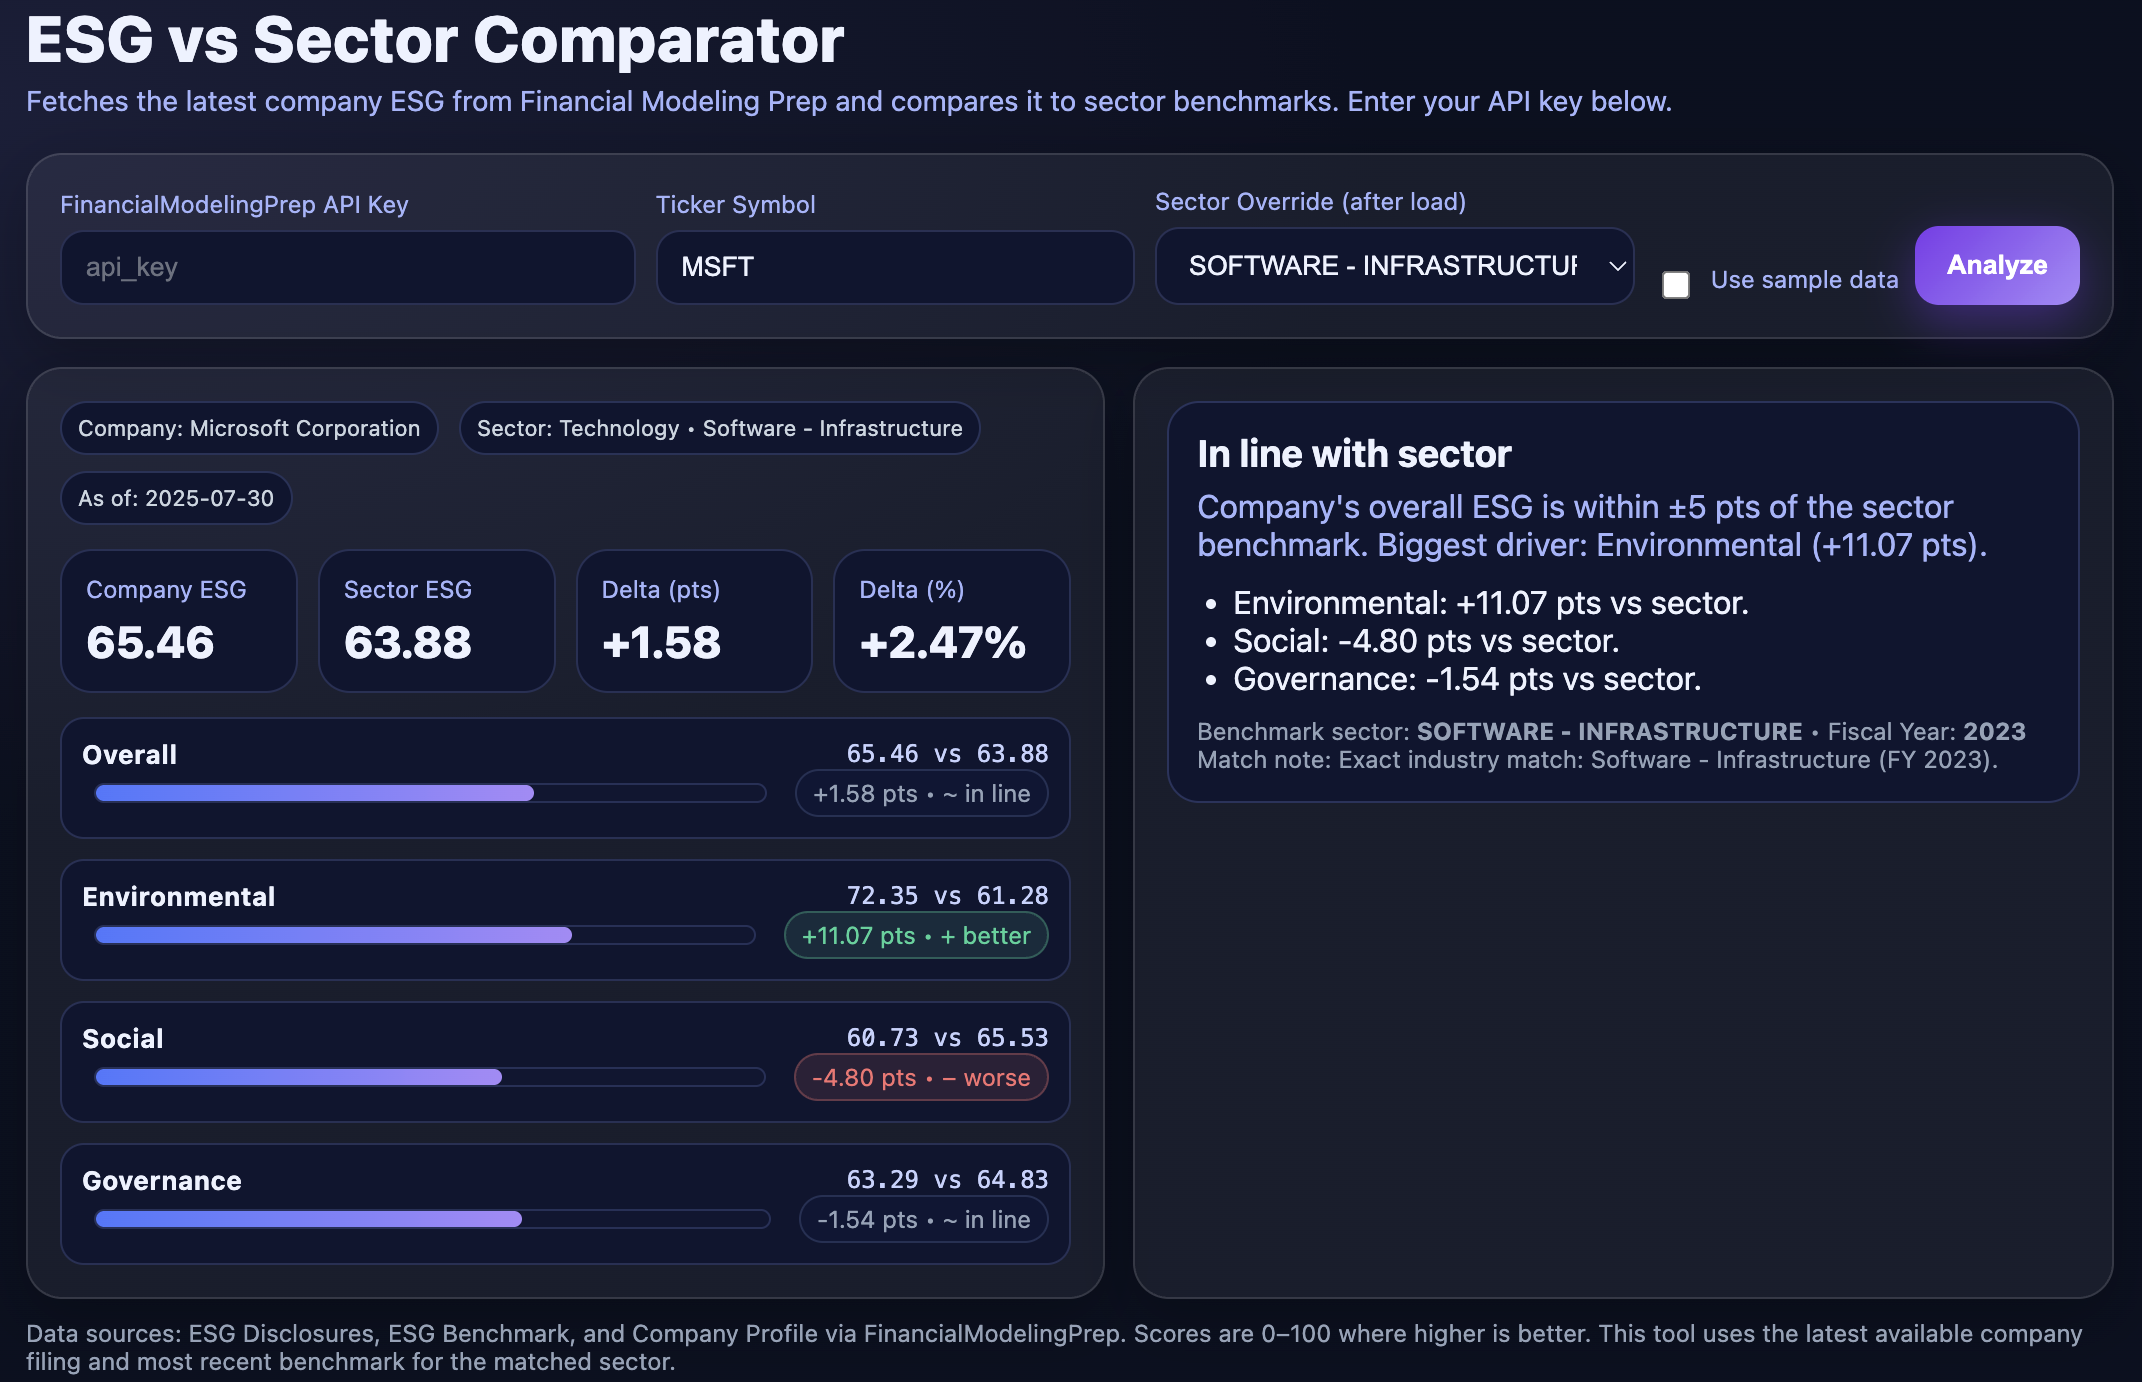Click the Overall progress bar
Screen dimensions: 2142x1382
coord(428,792)
